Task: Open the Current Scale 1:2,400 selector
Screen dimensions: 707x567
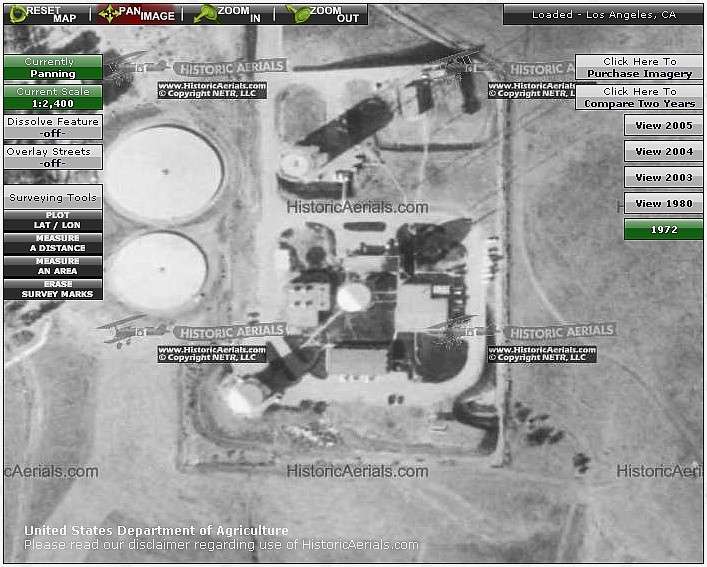Action: pyautogui.click(x=53, y=97)
